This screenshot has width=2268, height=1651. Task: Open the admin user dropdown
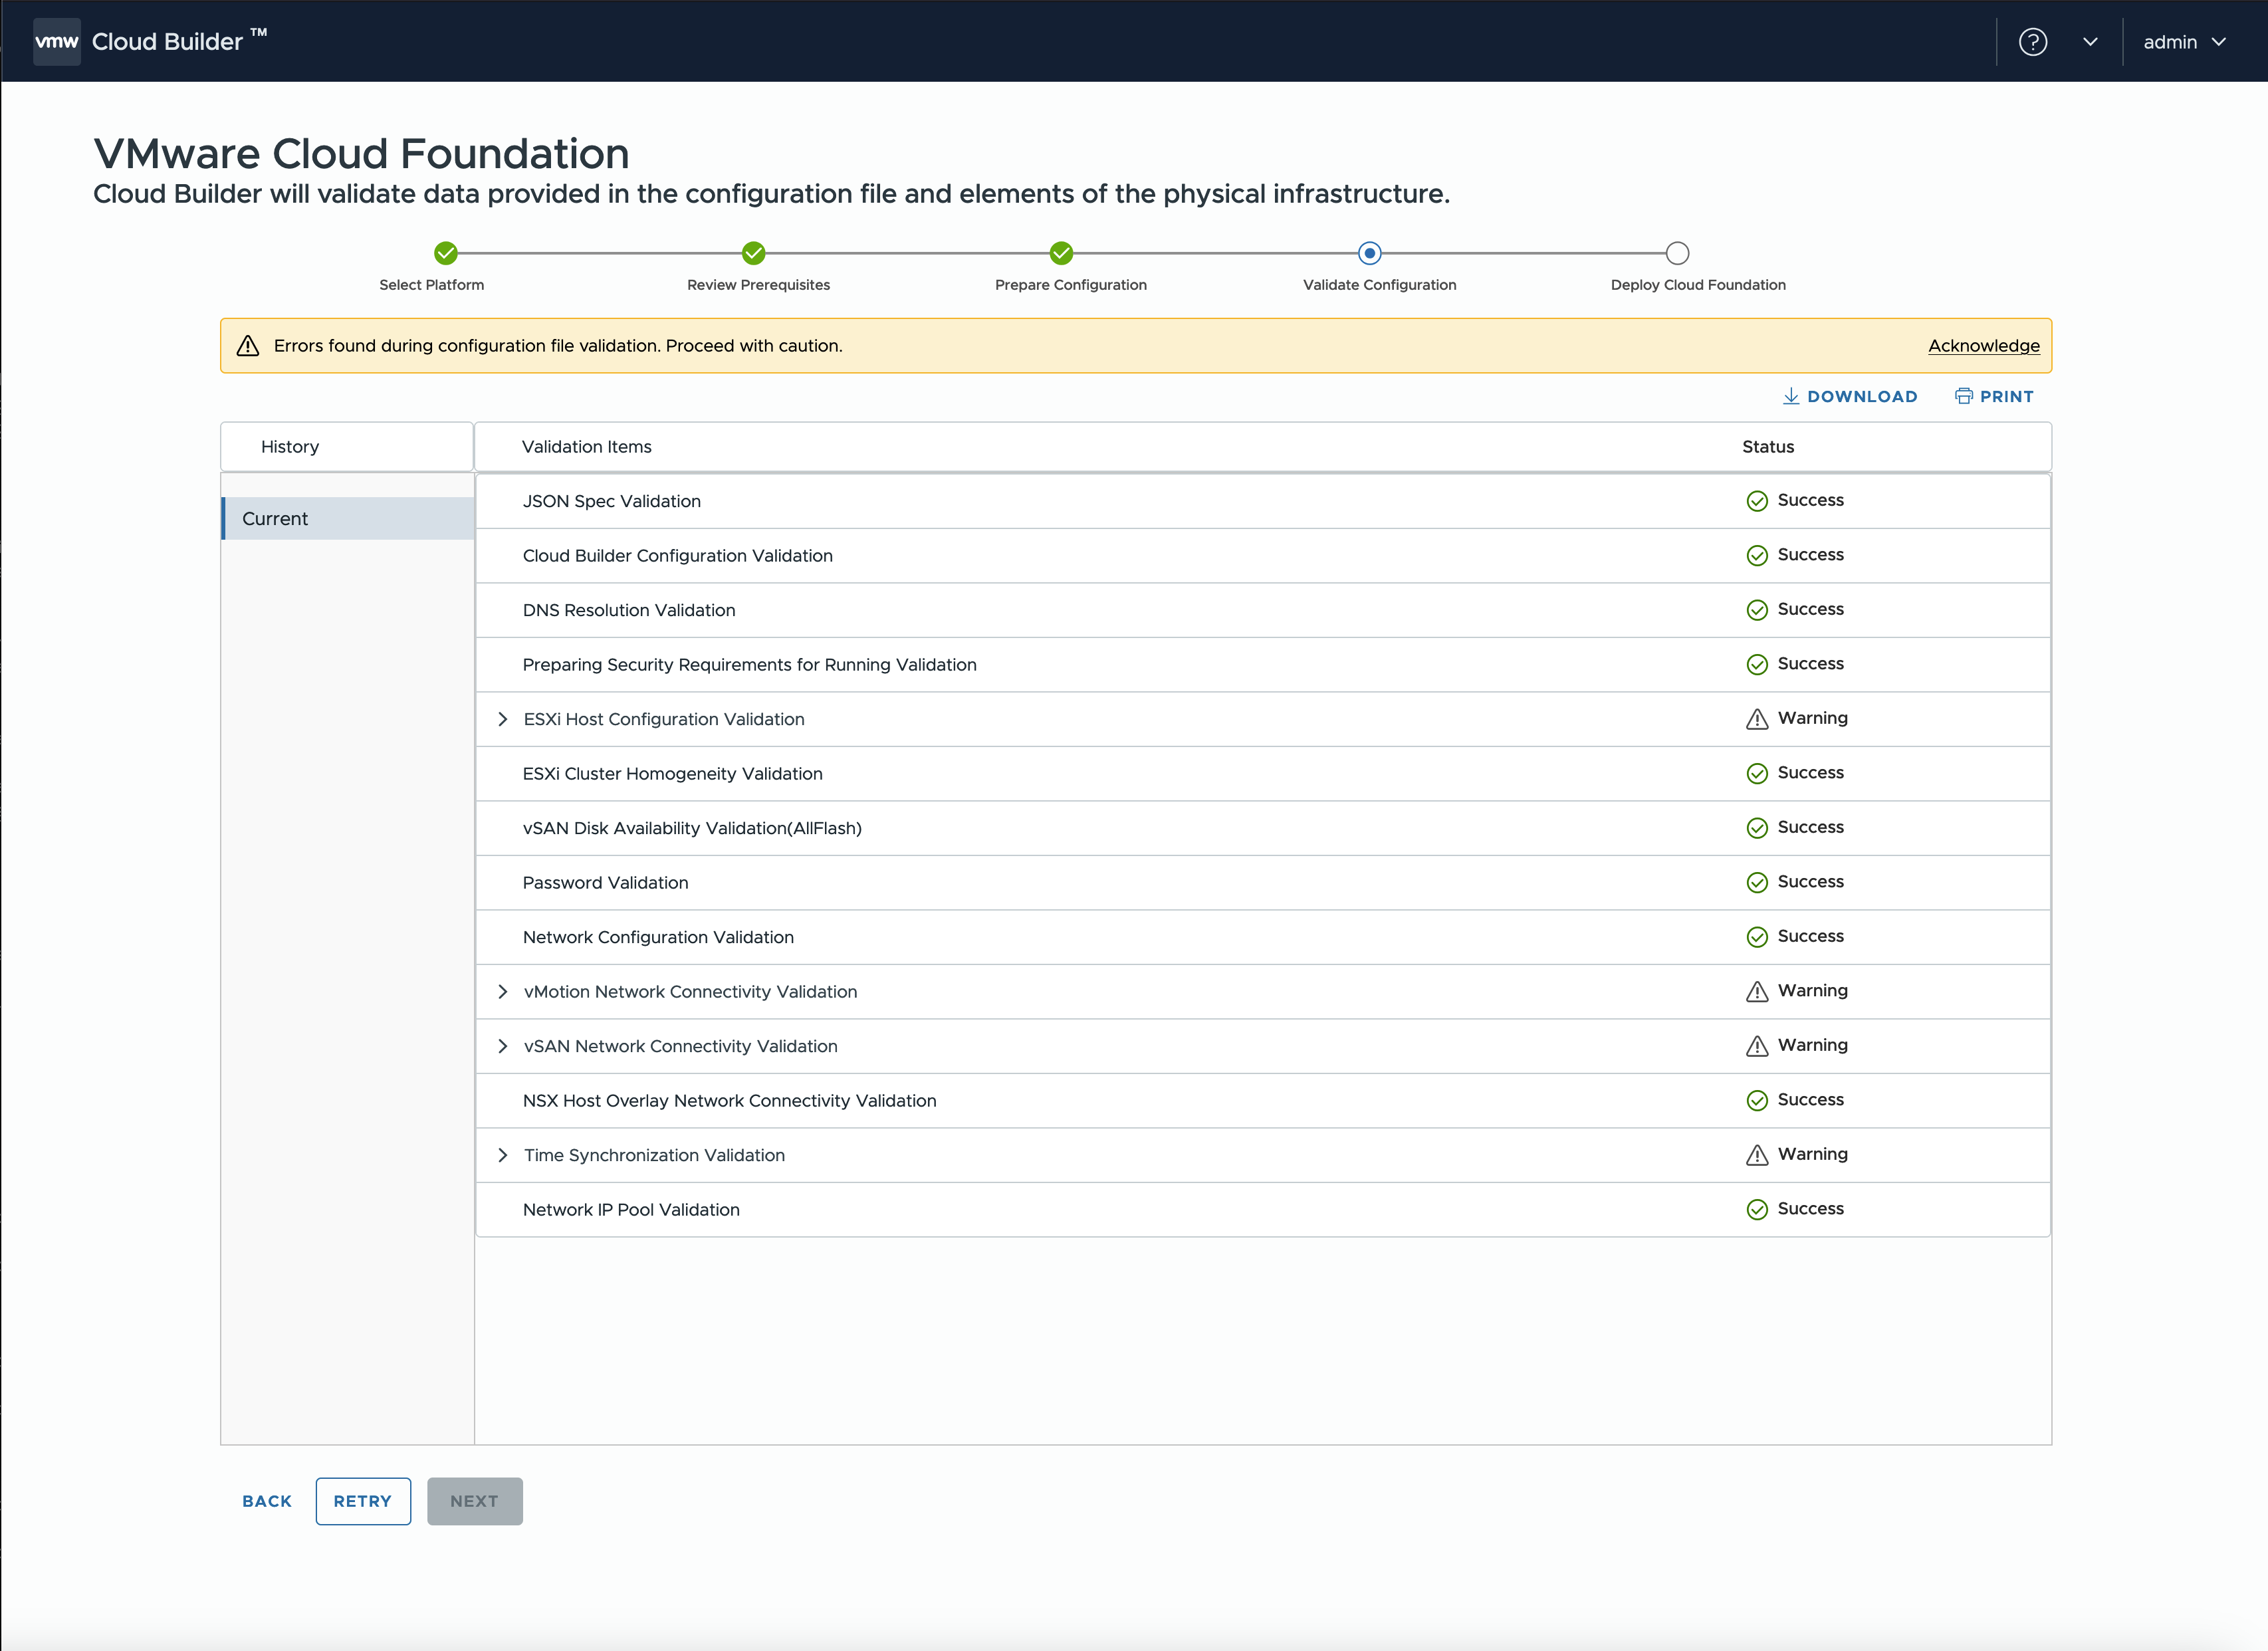2184,42
